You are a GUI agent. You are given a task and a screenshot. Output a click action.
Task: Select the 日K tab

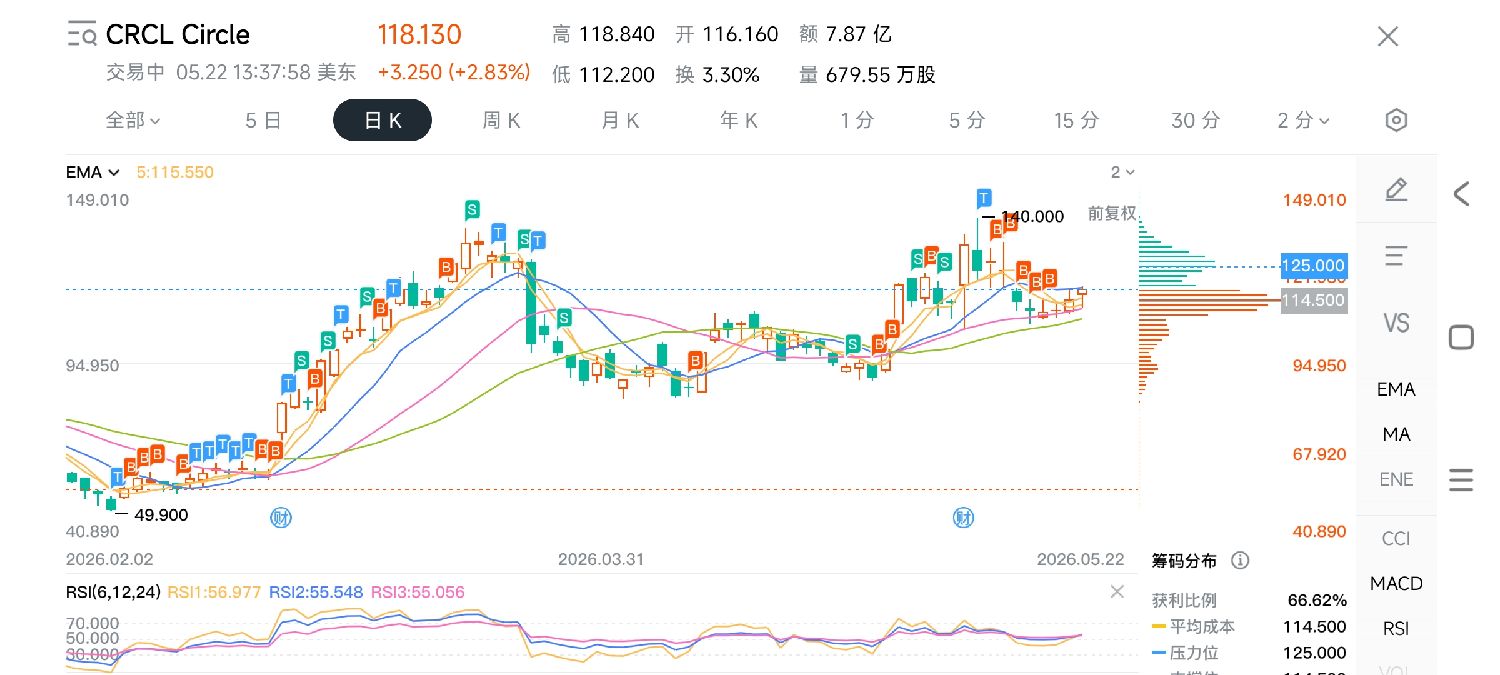pyautogui.click(x=382, y=120)
